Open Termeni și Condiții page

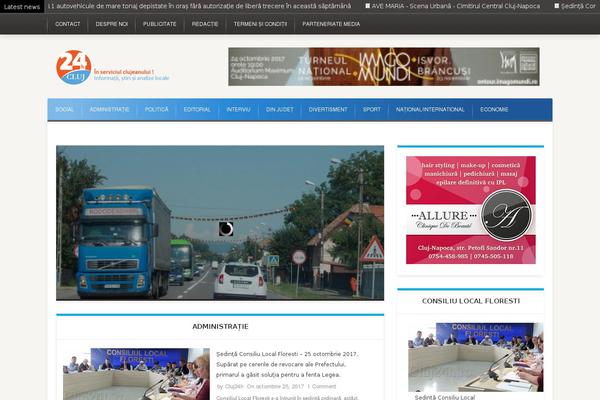(260, 24)
